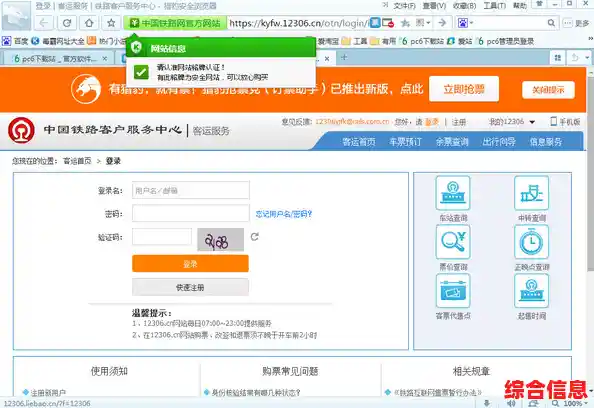This screenshot has height=408, width=594.
Task: Expand the 我的12306 dropdown
Action: tap(511, 122)
